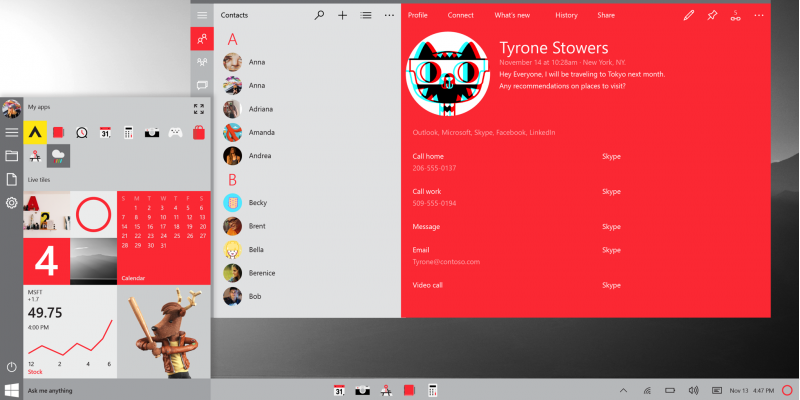Jump using the letter B header
This screenshot has width=800, height=400.
[232, 180]
